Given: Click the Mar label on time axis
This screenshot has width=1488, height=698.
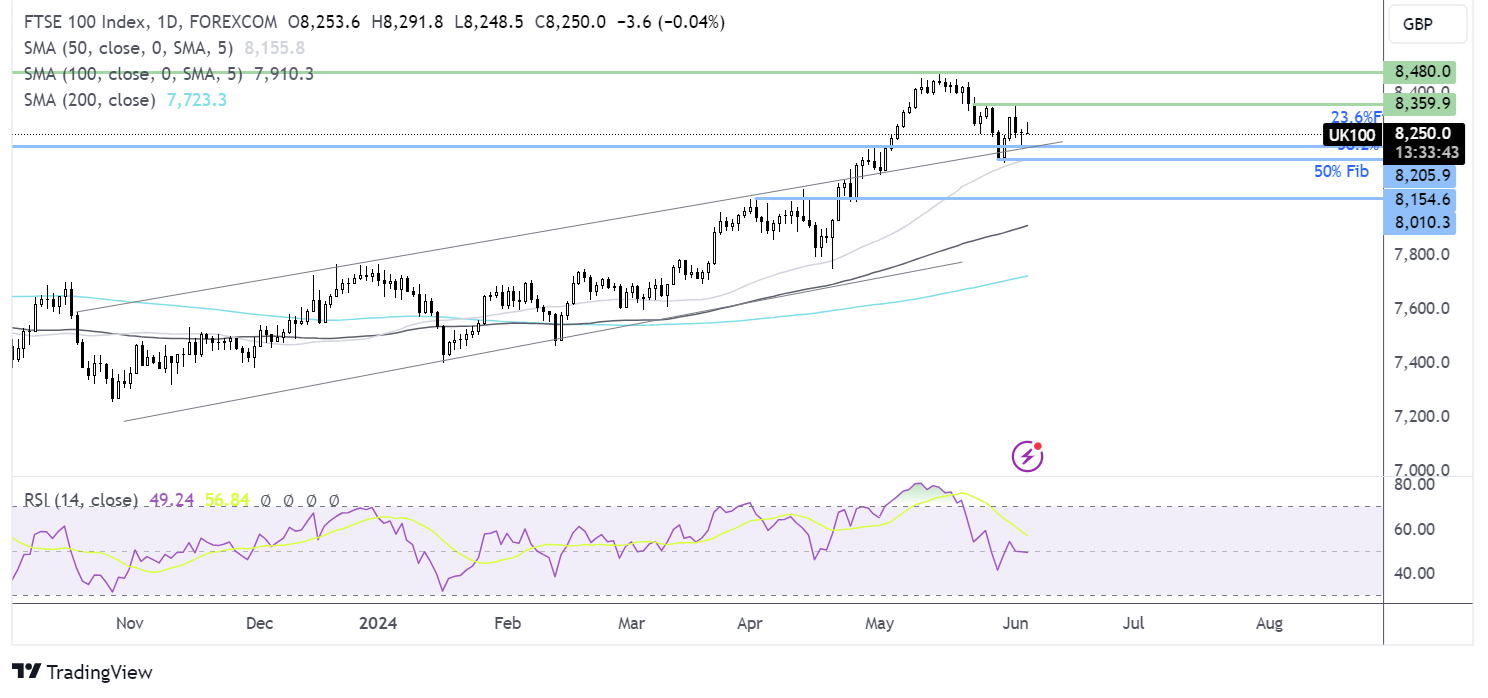Looking at the screenshot, I should pyautogui.click(x=631, y=624).
